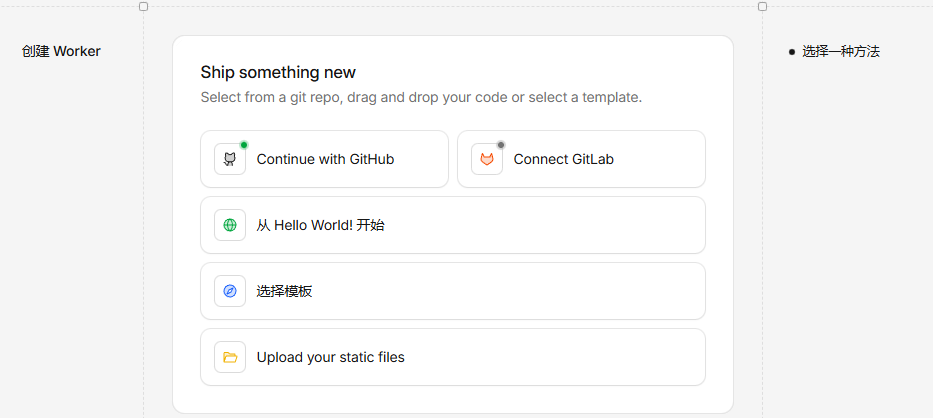Click the 创建 Worker page title
The width and height of the screenshot is (933, 418).
[x=61, y=51]
